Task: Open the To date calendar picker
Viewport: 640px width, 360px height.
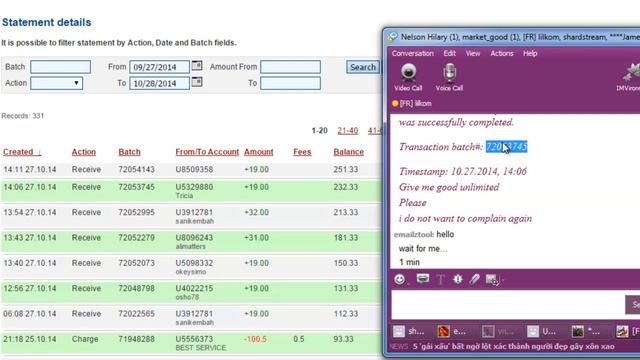Action: pyautogui.click(x=197, y=82)
